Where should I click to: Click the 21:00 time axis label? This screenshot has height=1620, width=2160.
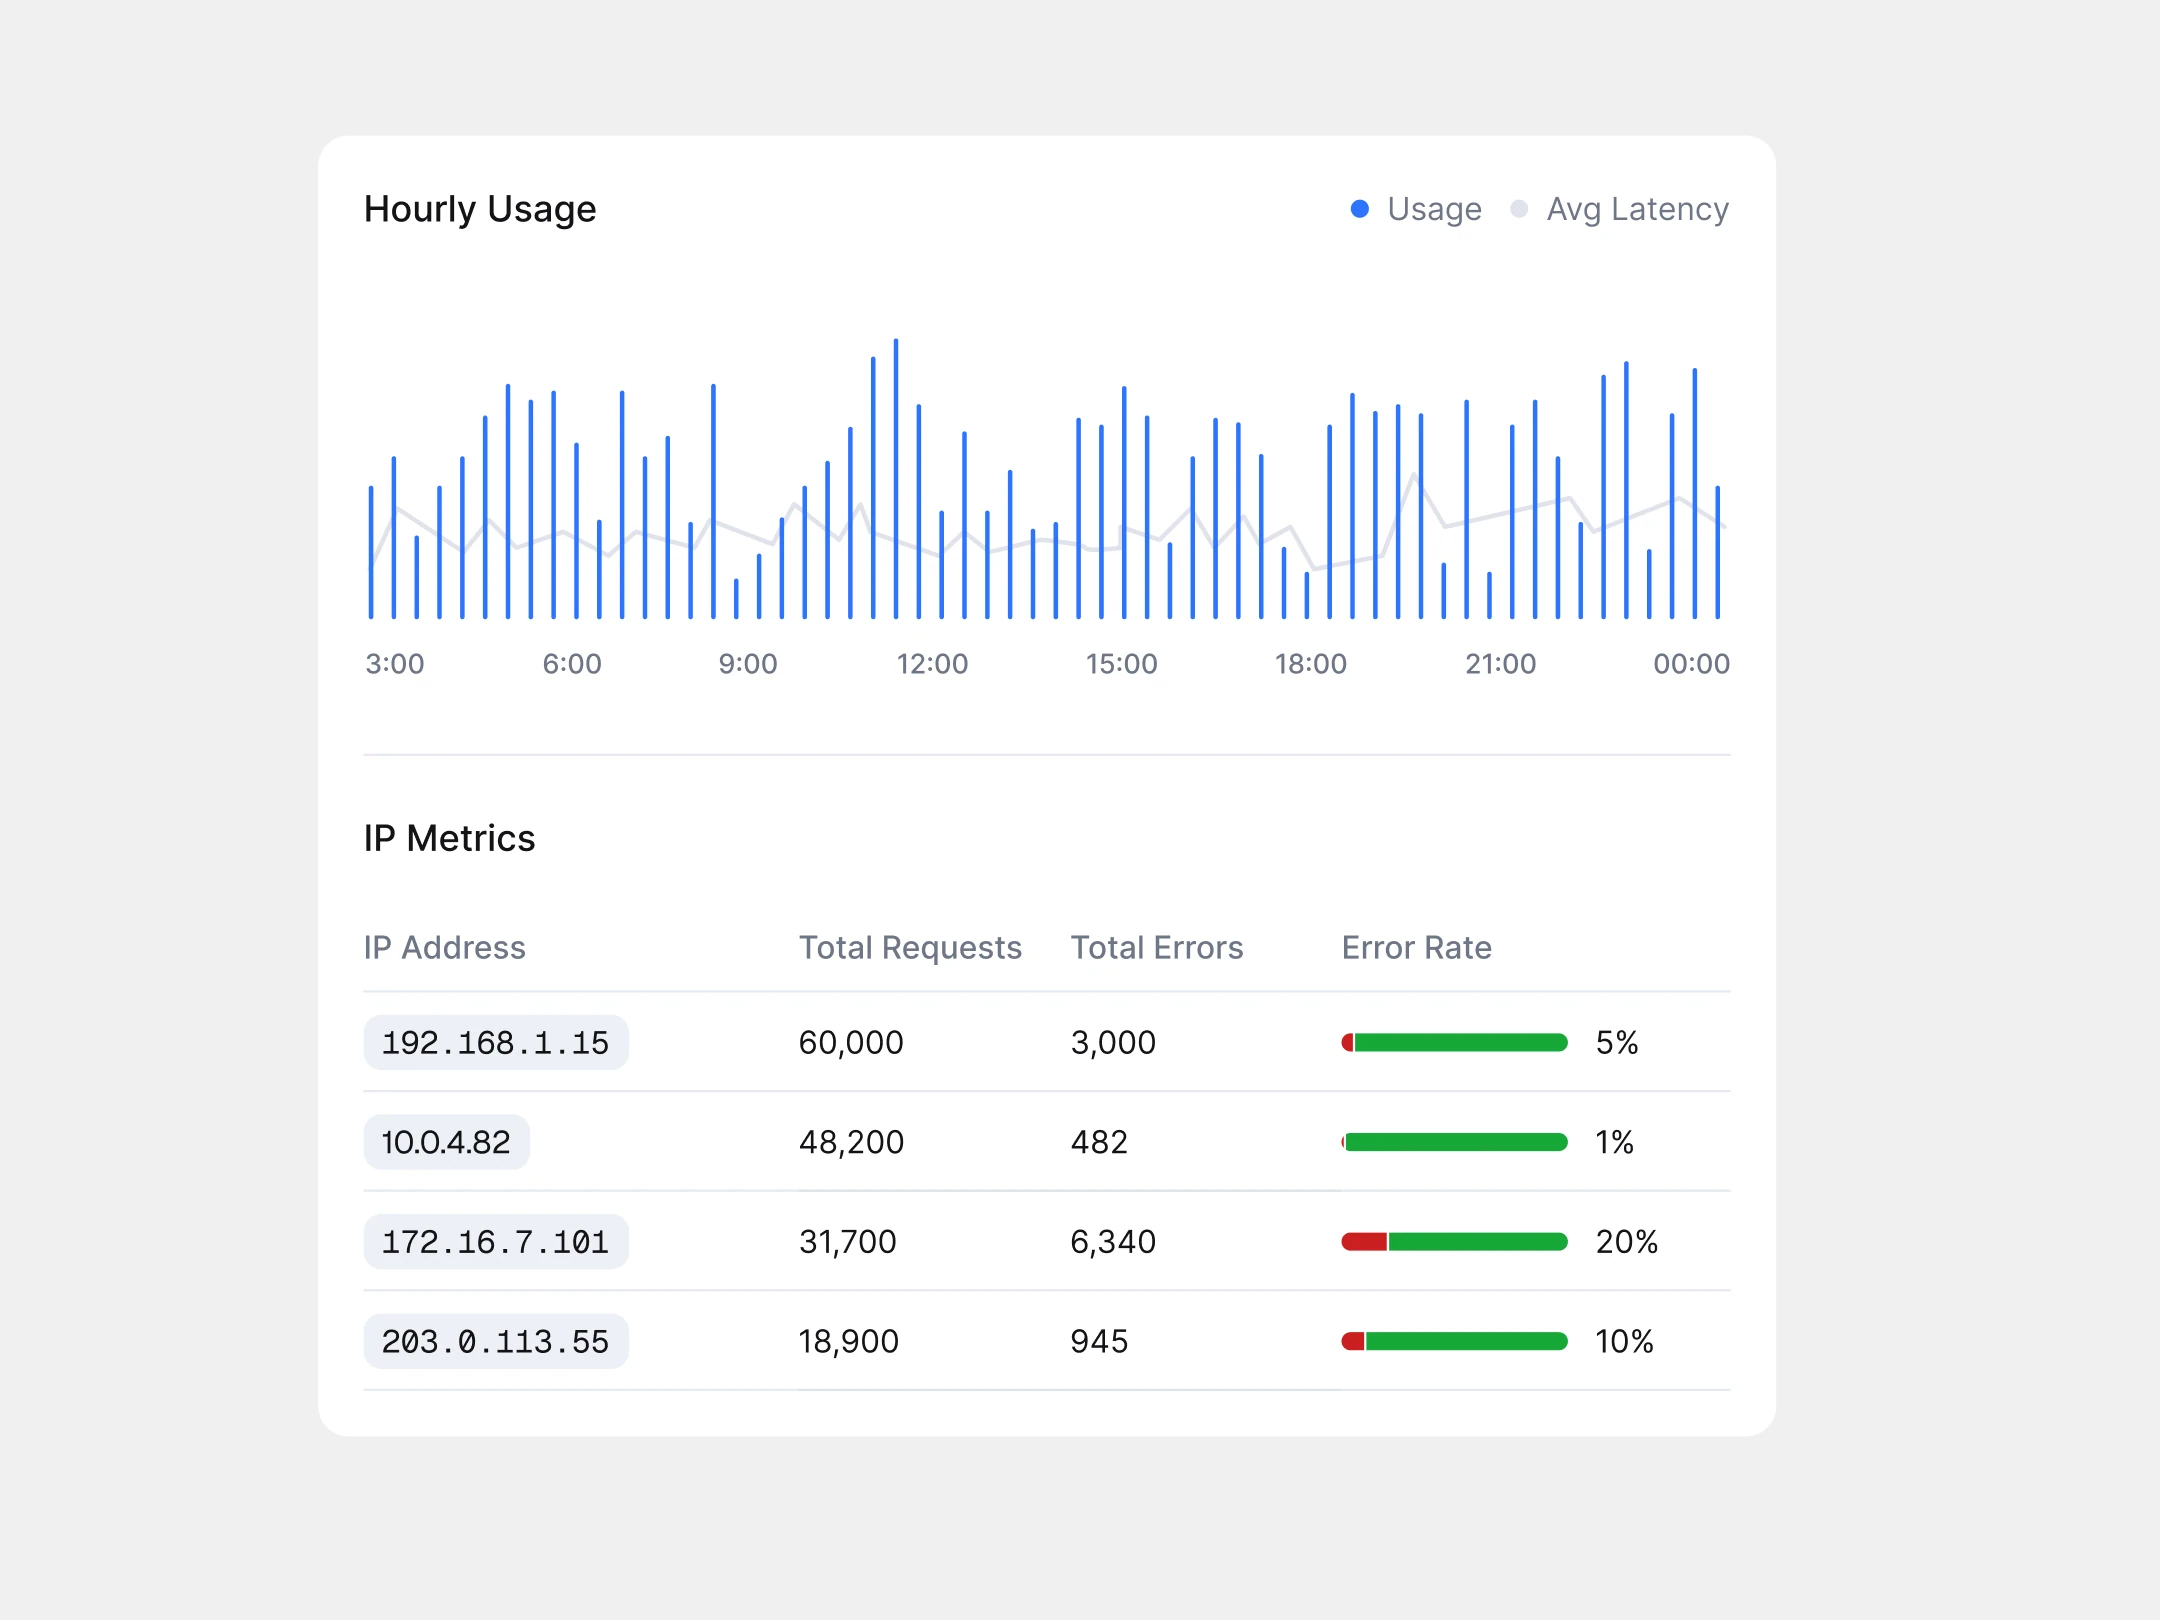pos(1500,664)
